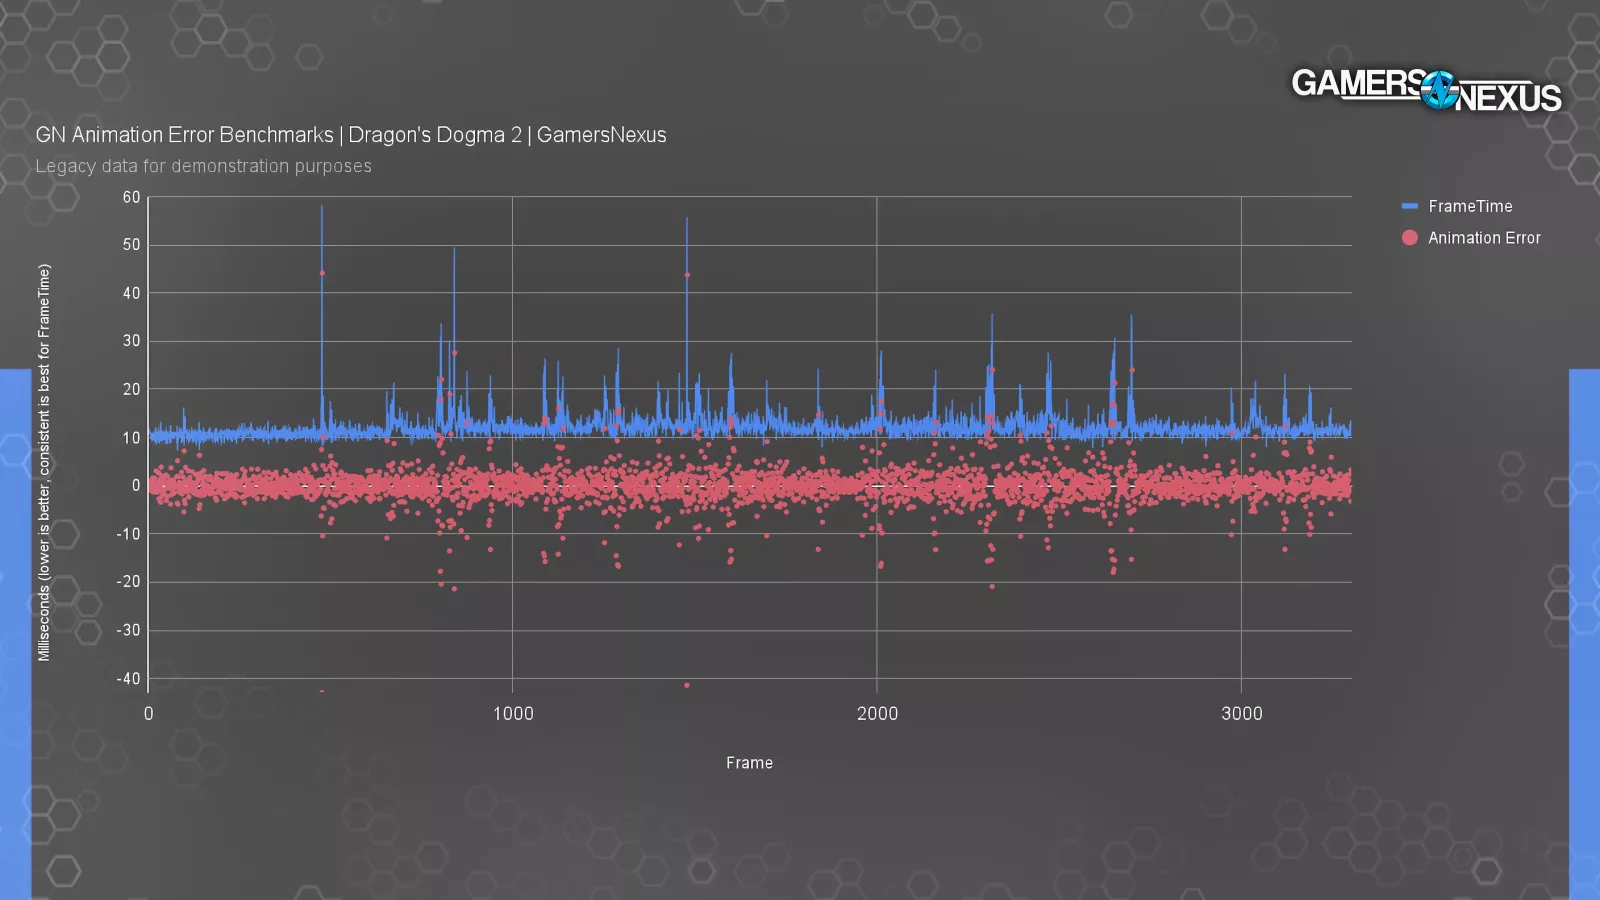Image resolution: width=1600 pixels, height=900 pixels.
Task: Click the 60 tick label on the y-axis
Action: [x=132, y=197]
